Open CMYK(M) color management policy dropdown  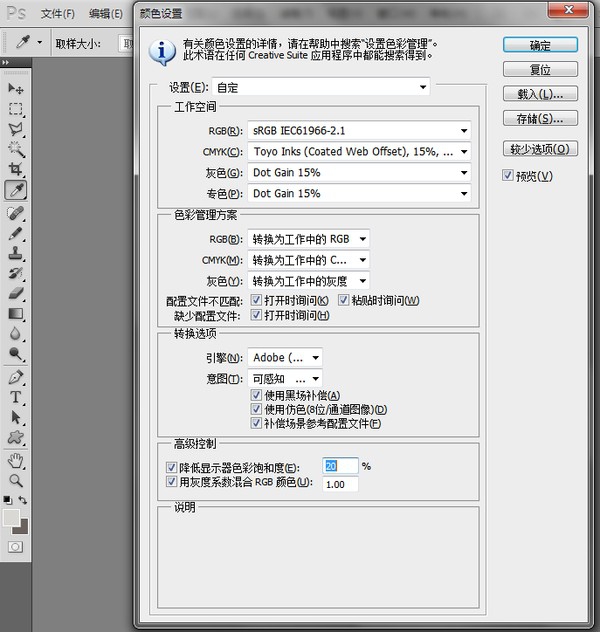[x=309, y=260]
